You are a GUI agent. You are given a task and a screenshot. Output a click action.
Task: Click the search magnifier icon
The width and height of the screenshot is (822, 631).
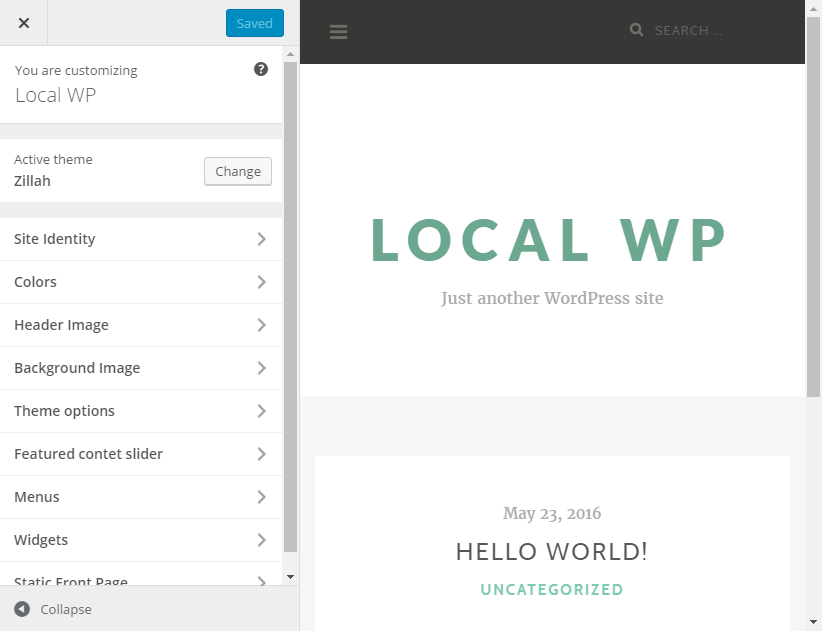tap(636, 30)
